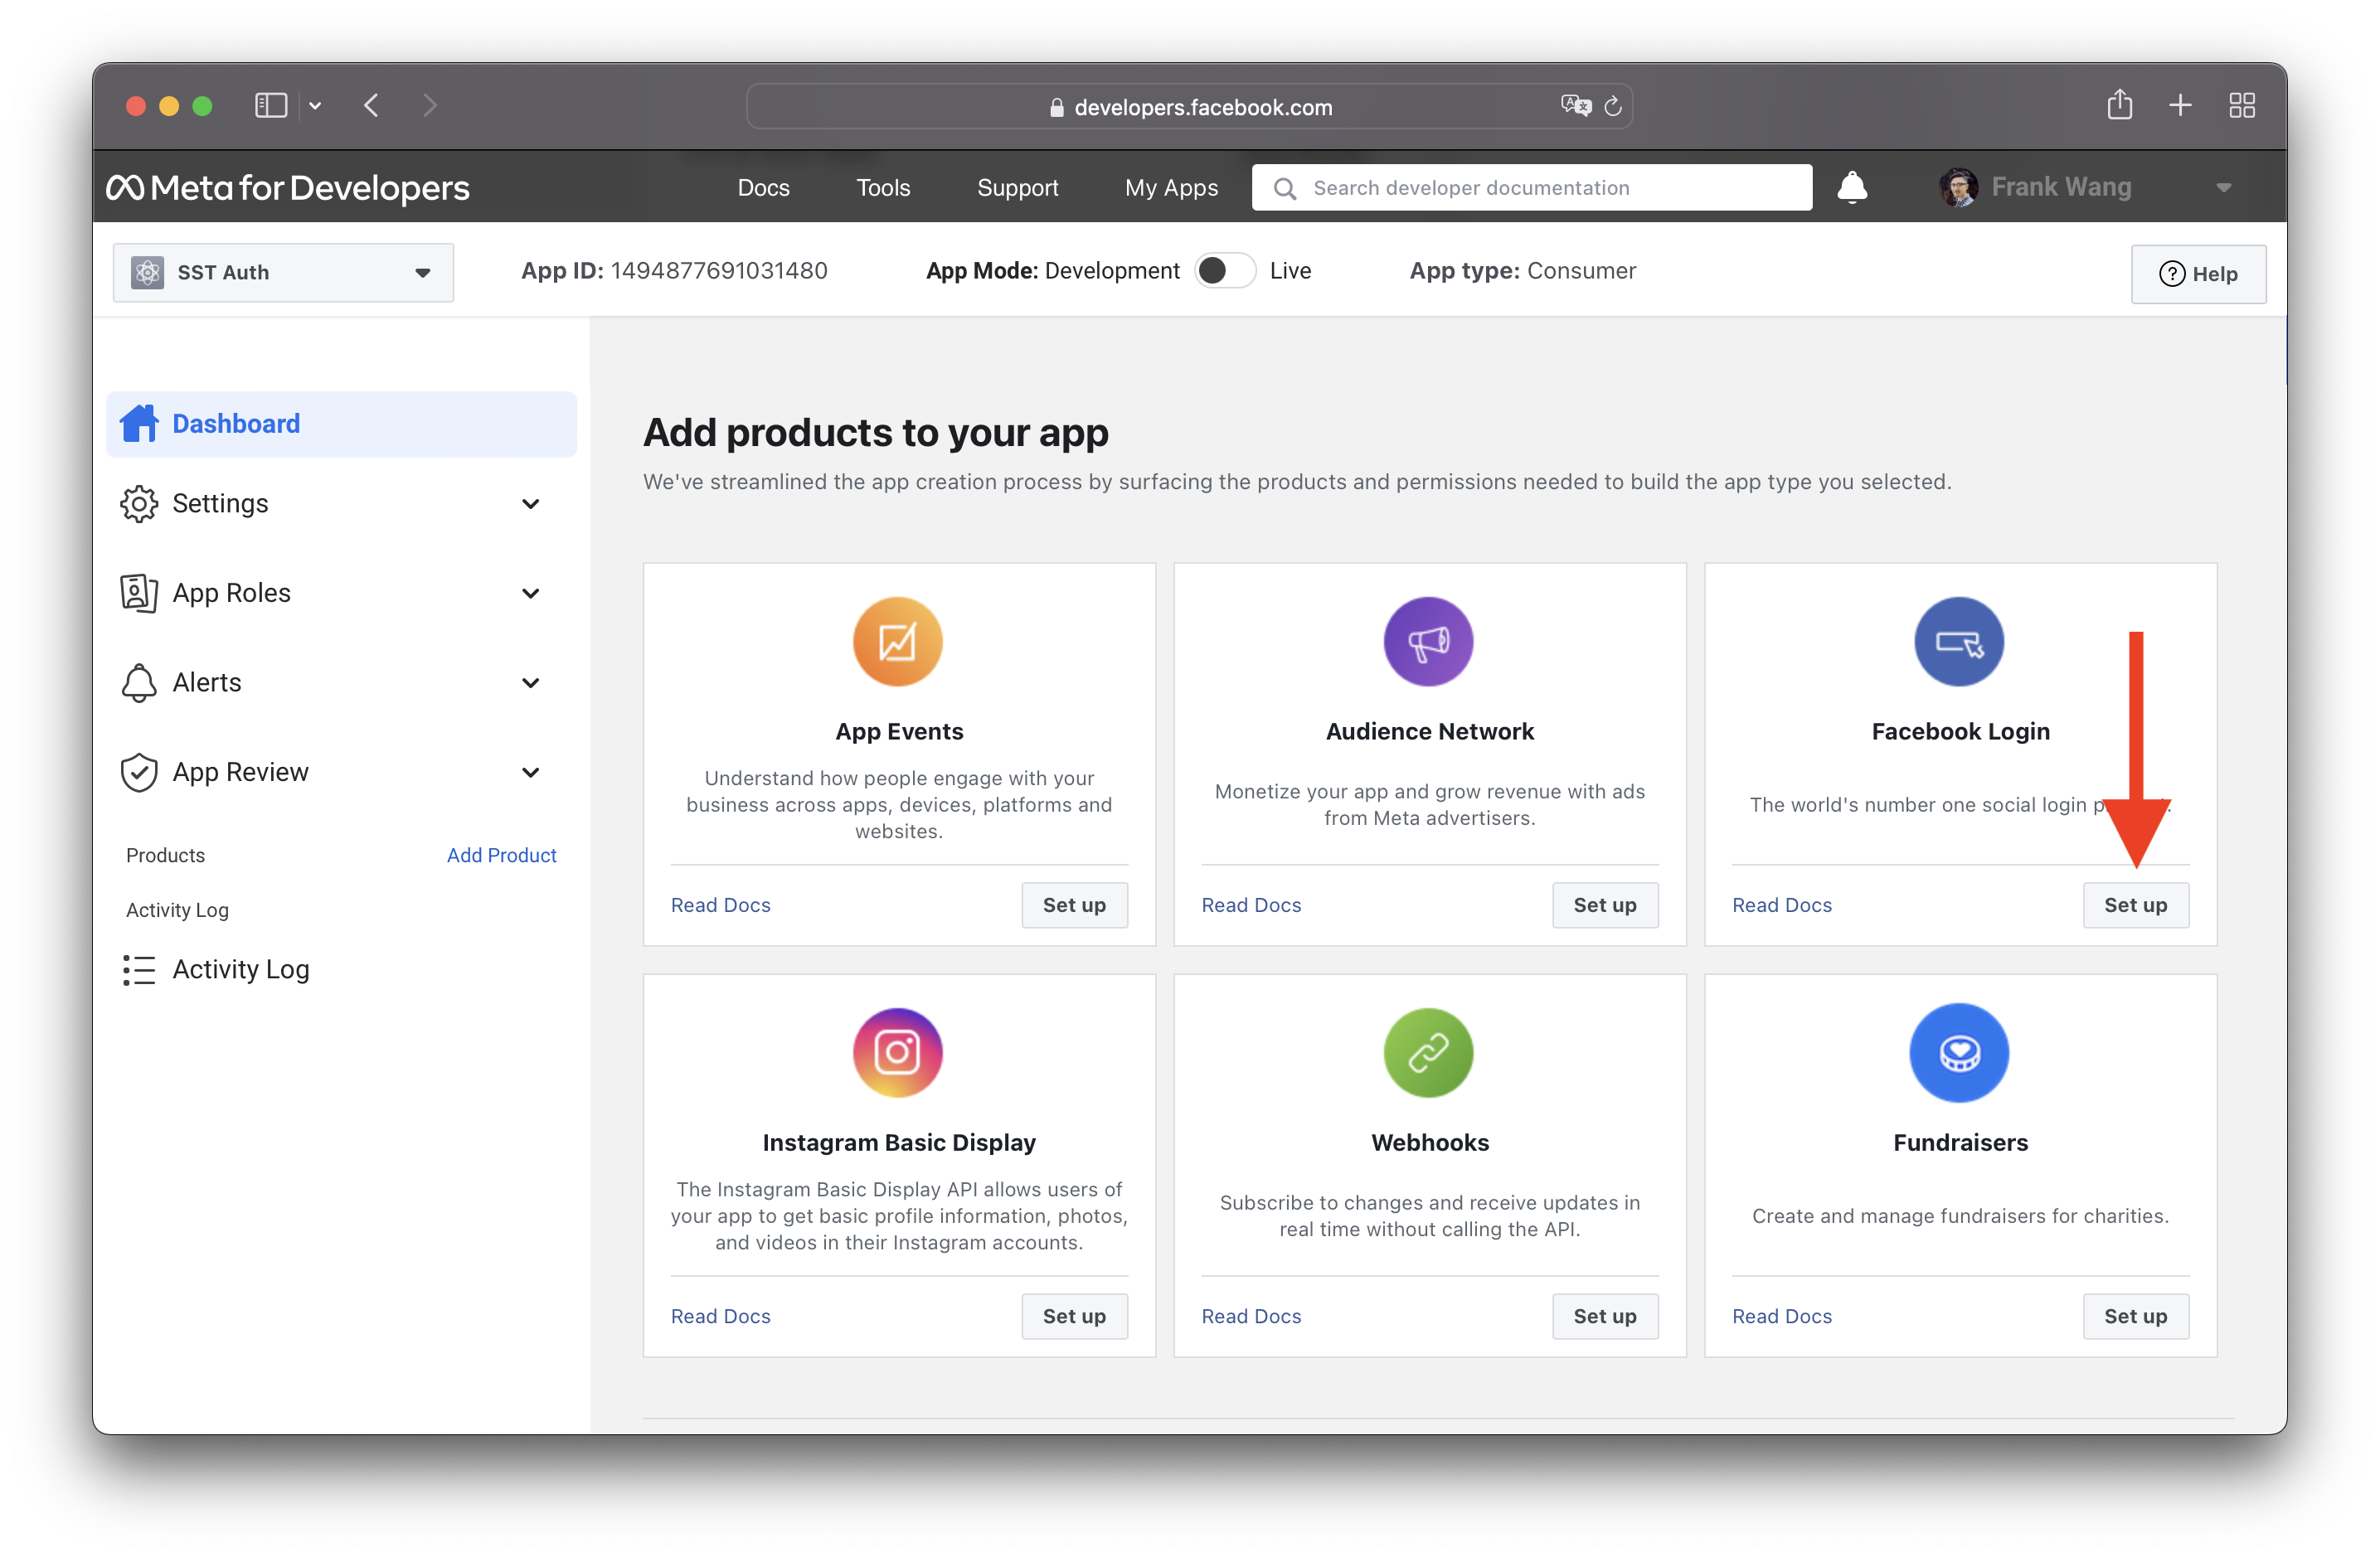Viewport: 2380px width, 1557px height.
Task: Click the Meta for Developers logo
Action: (x=288, y=187)
